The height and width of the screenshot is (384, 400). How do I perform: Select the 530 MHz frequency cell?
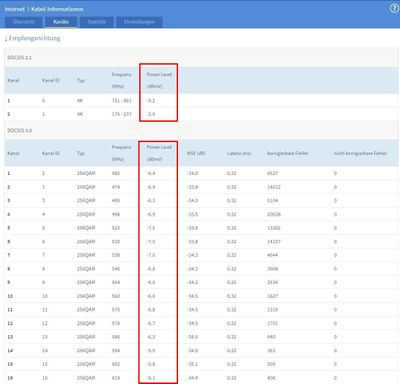[x=116, y=242]
